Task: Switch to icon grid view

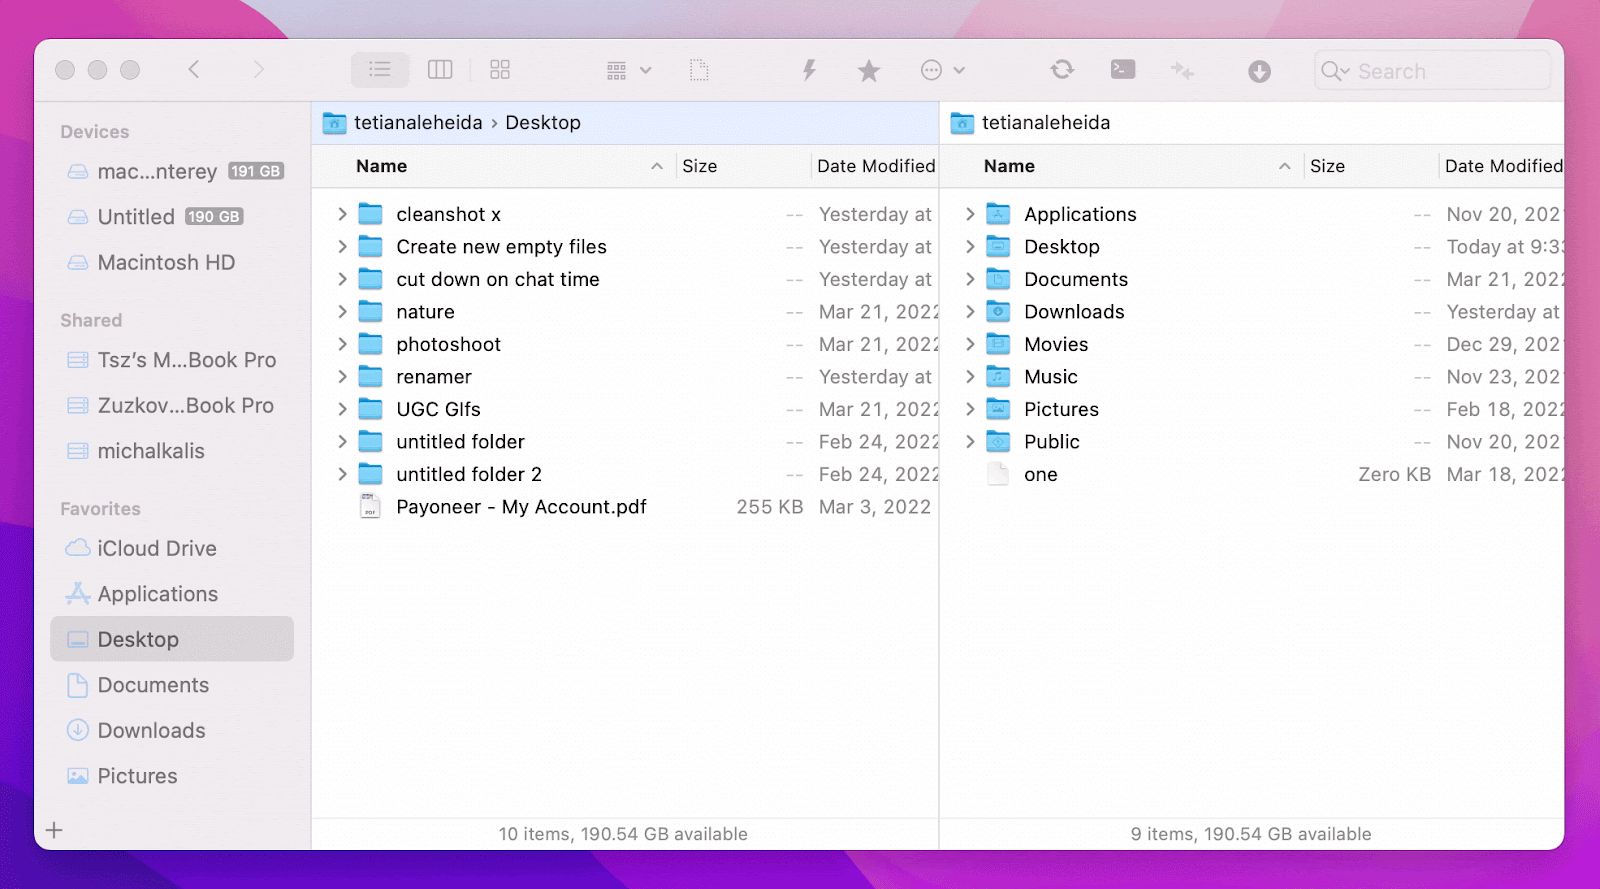Action: pos(500,70)
